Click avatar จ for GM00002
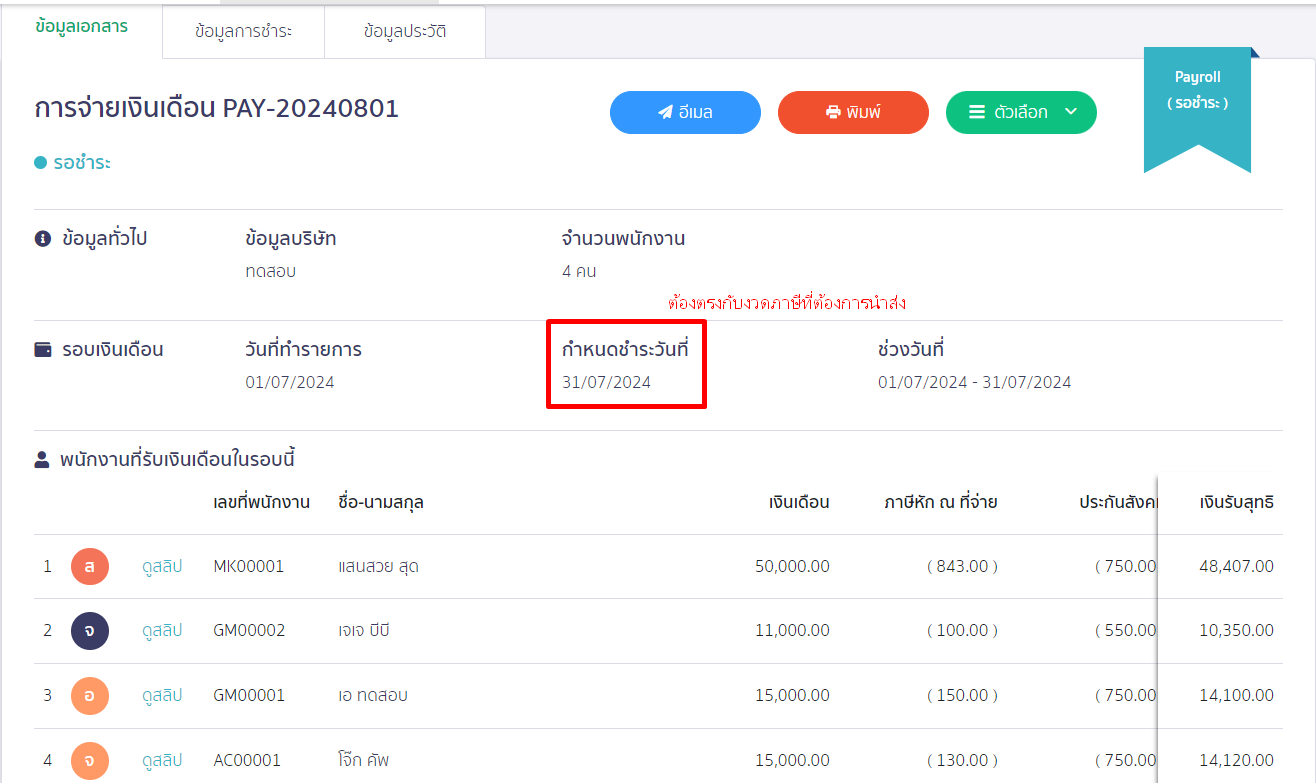 pos(89,631)
